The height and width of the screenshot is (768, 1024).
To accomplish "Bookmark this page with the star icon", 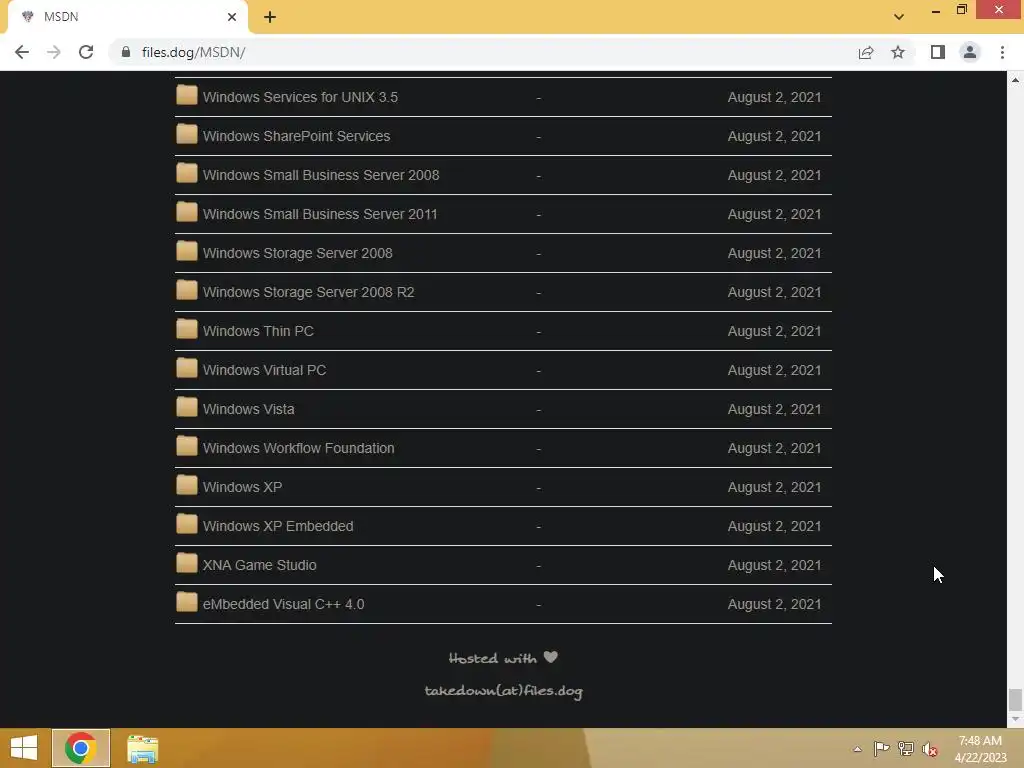I will [x=898, y=52].
